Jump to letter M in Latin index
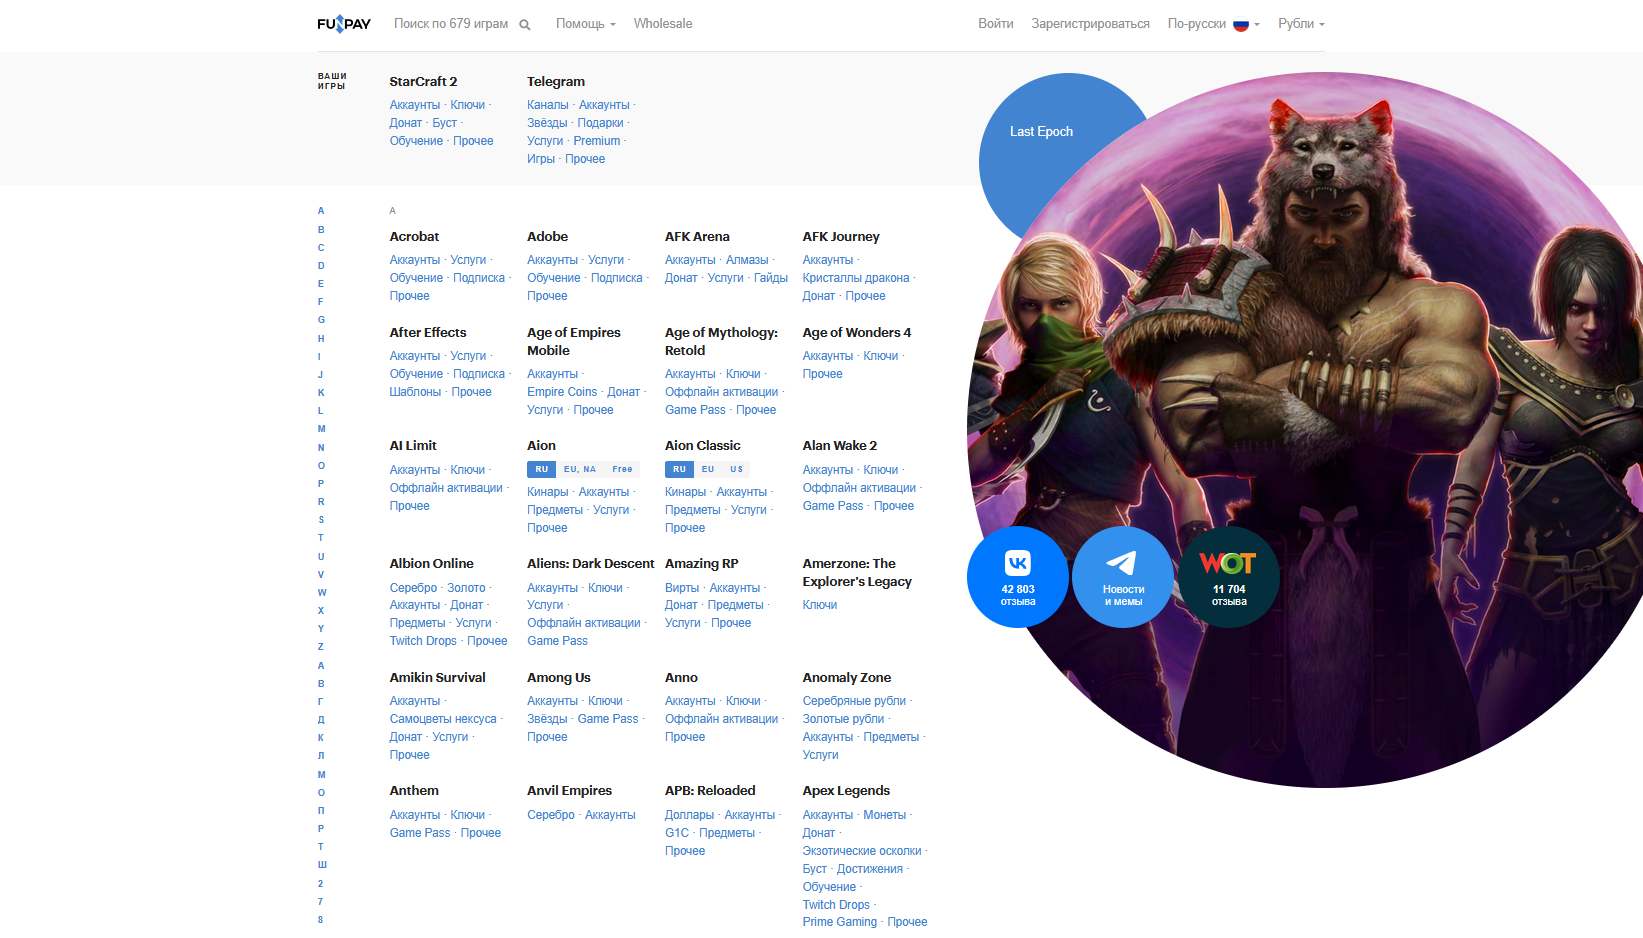 pyautogui.click(x=321, y=429)
